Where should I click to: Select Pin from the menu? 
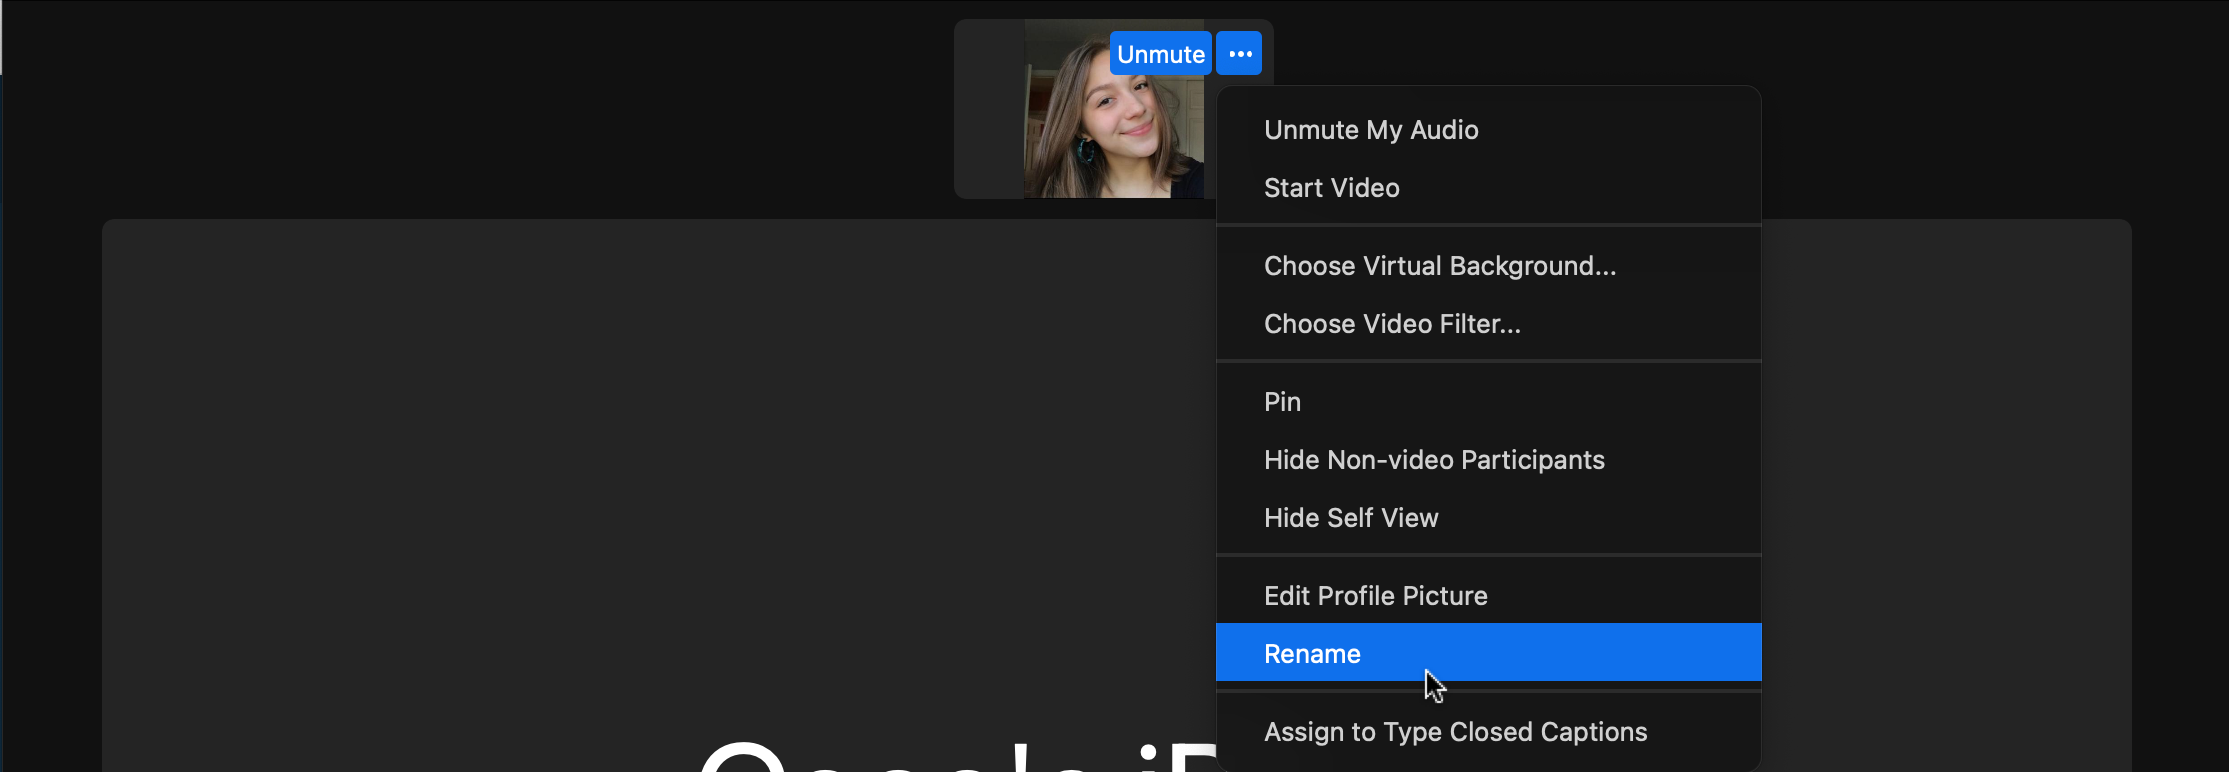tap(1488, 402)
